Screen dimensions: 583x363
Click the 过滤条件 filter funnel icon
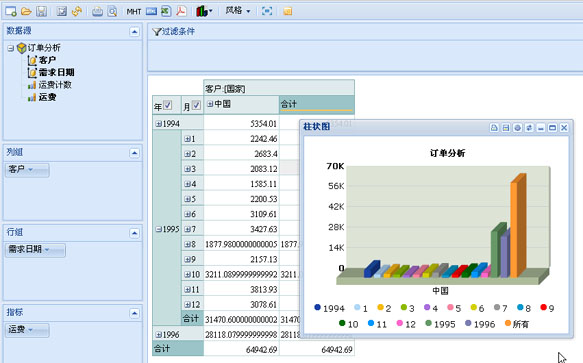(157, 32)
